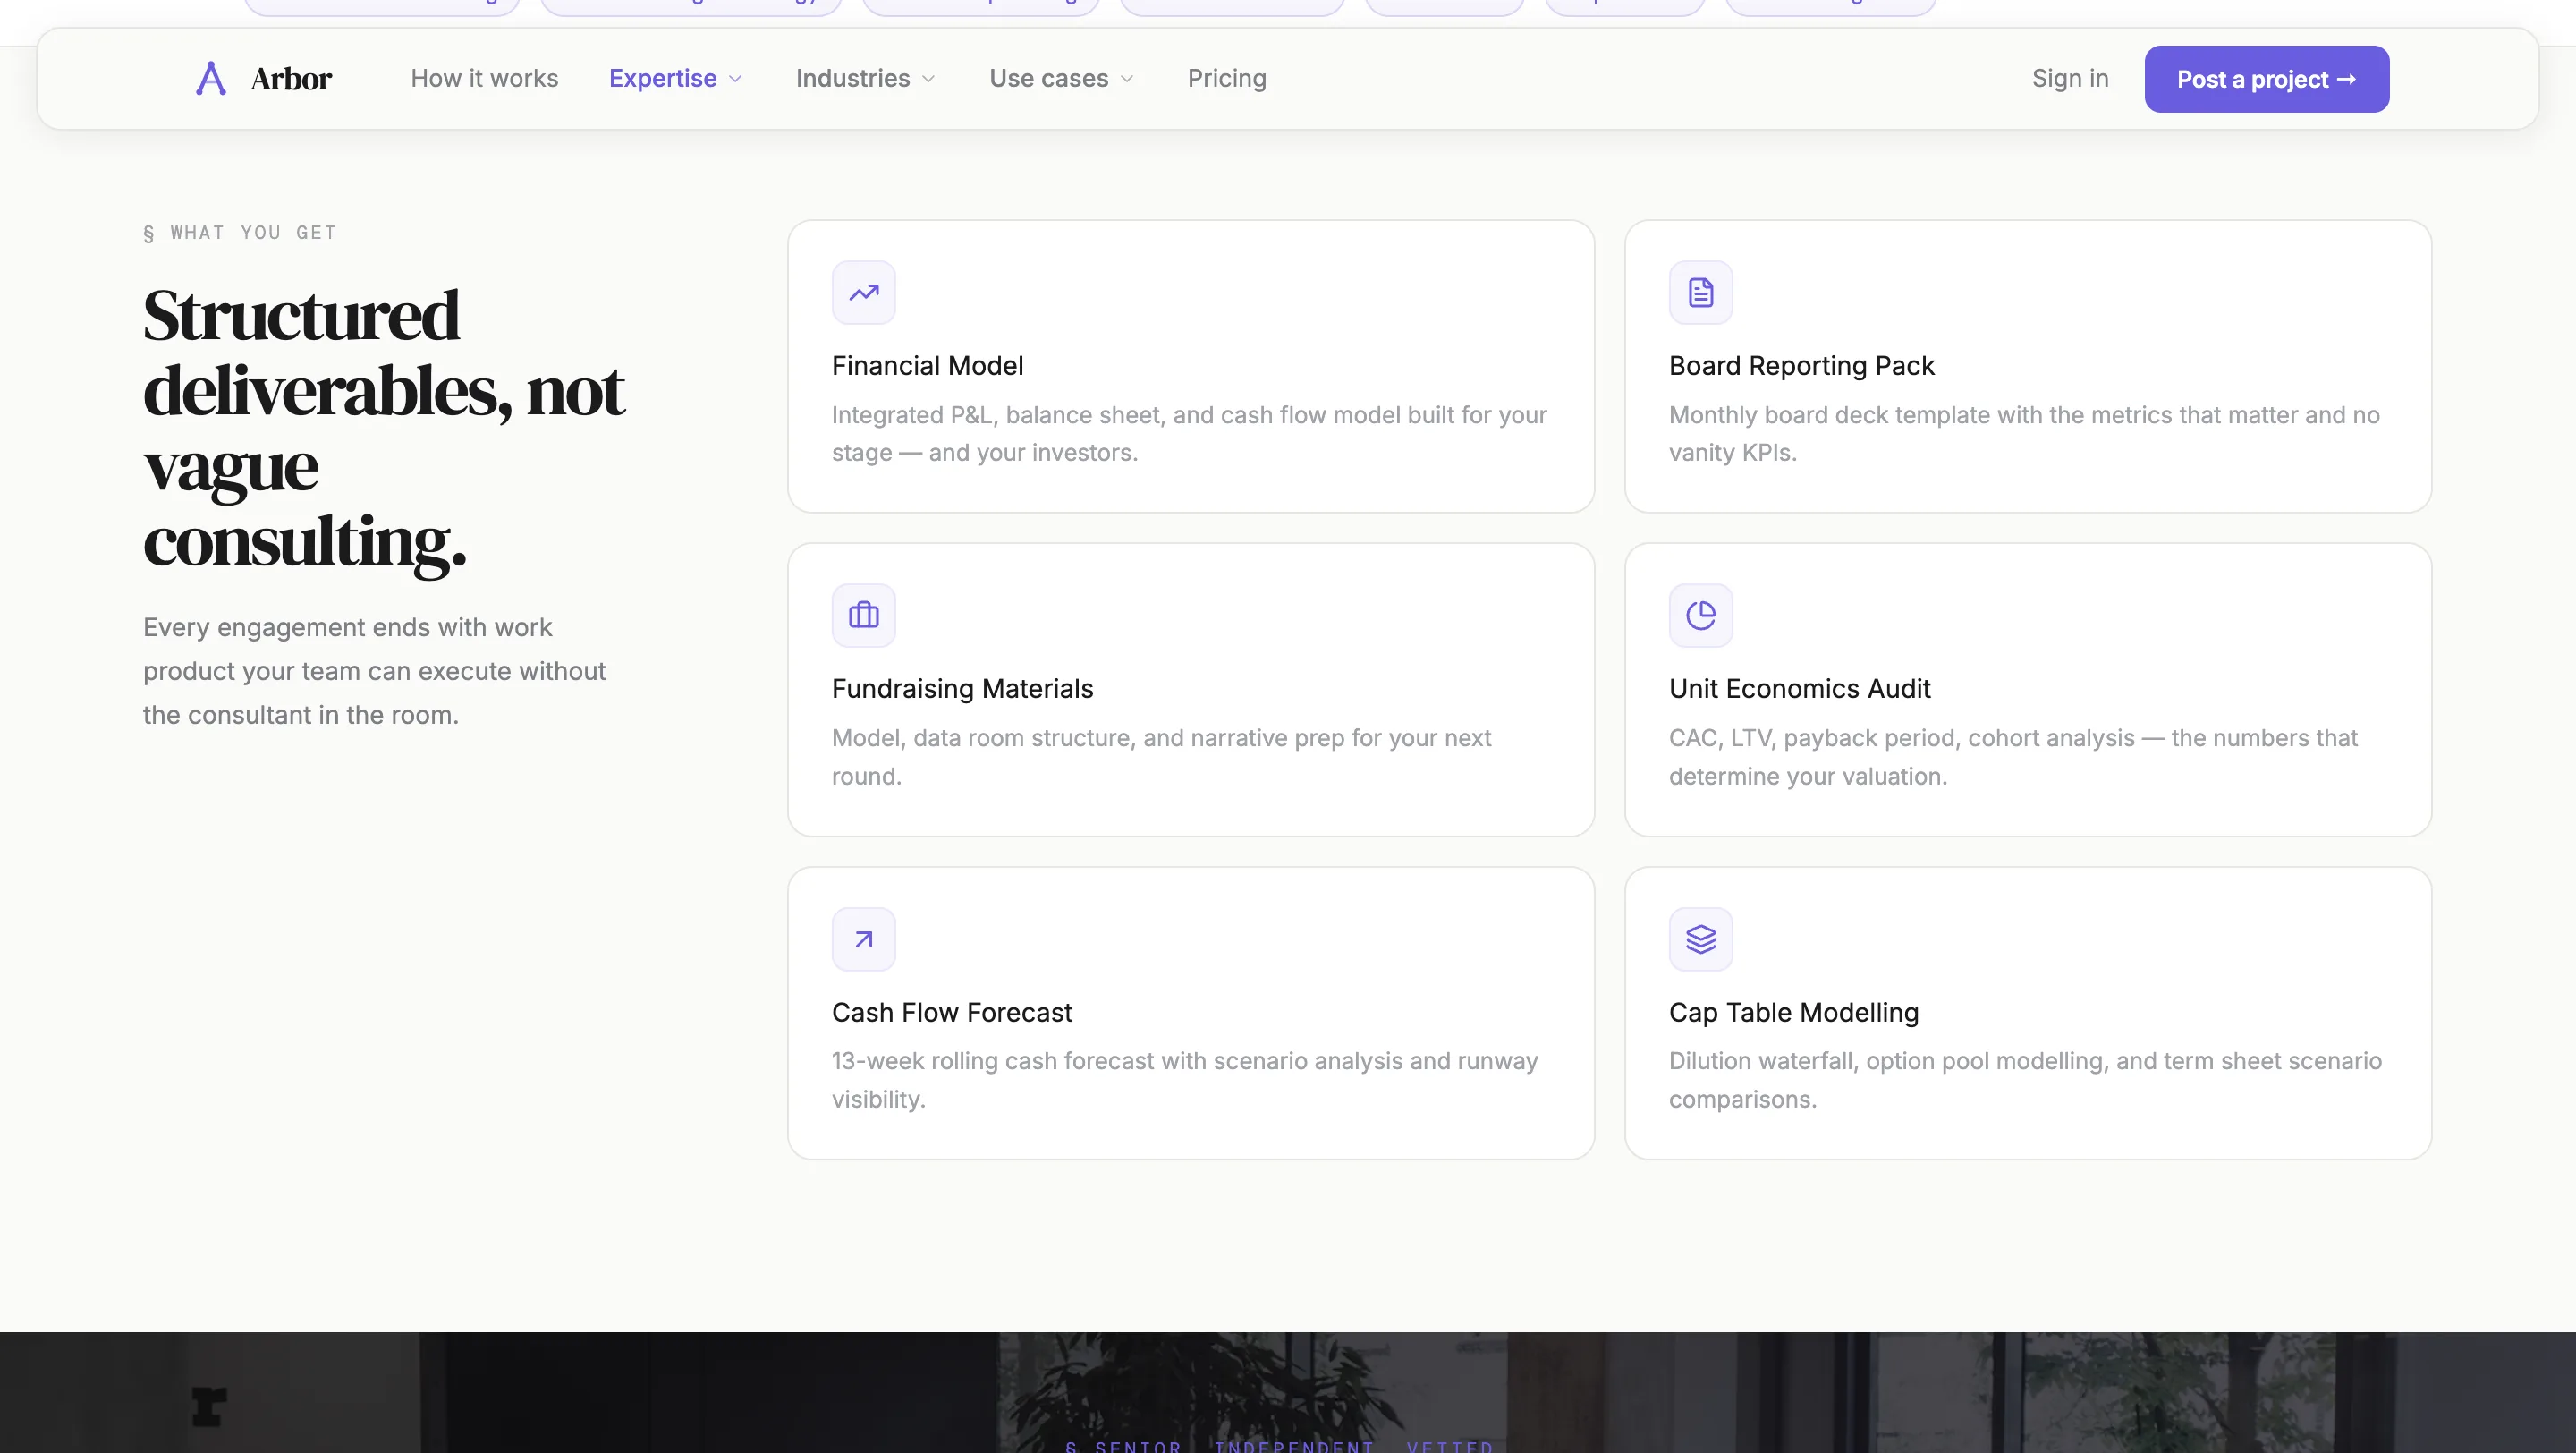Click the Board Reporting Pack document icon
Viewport: 2576px width, 1453px height.
1699,292
